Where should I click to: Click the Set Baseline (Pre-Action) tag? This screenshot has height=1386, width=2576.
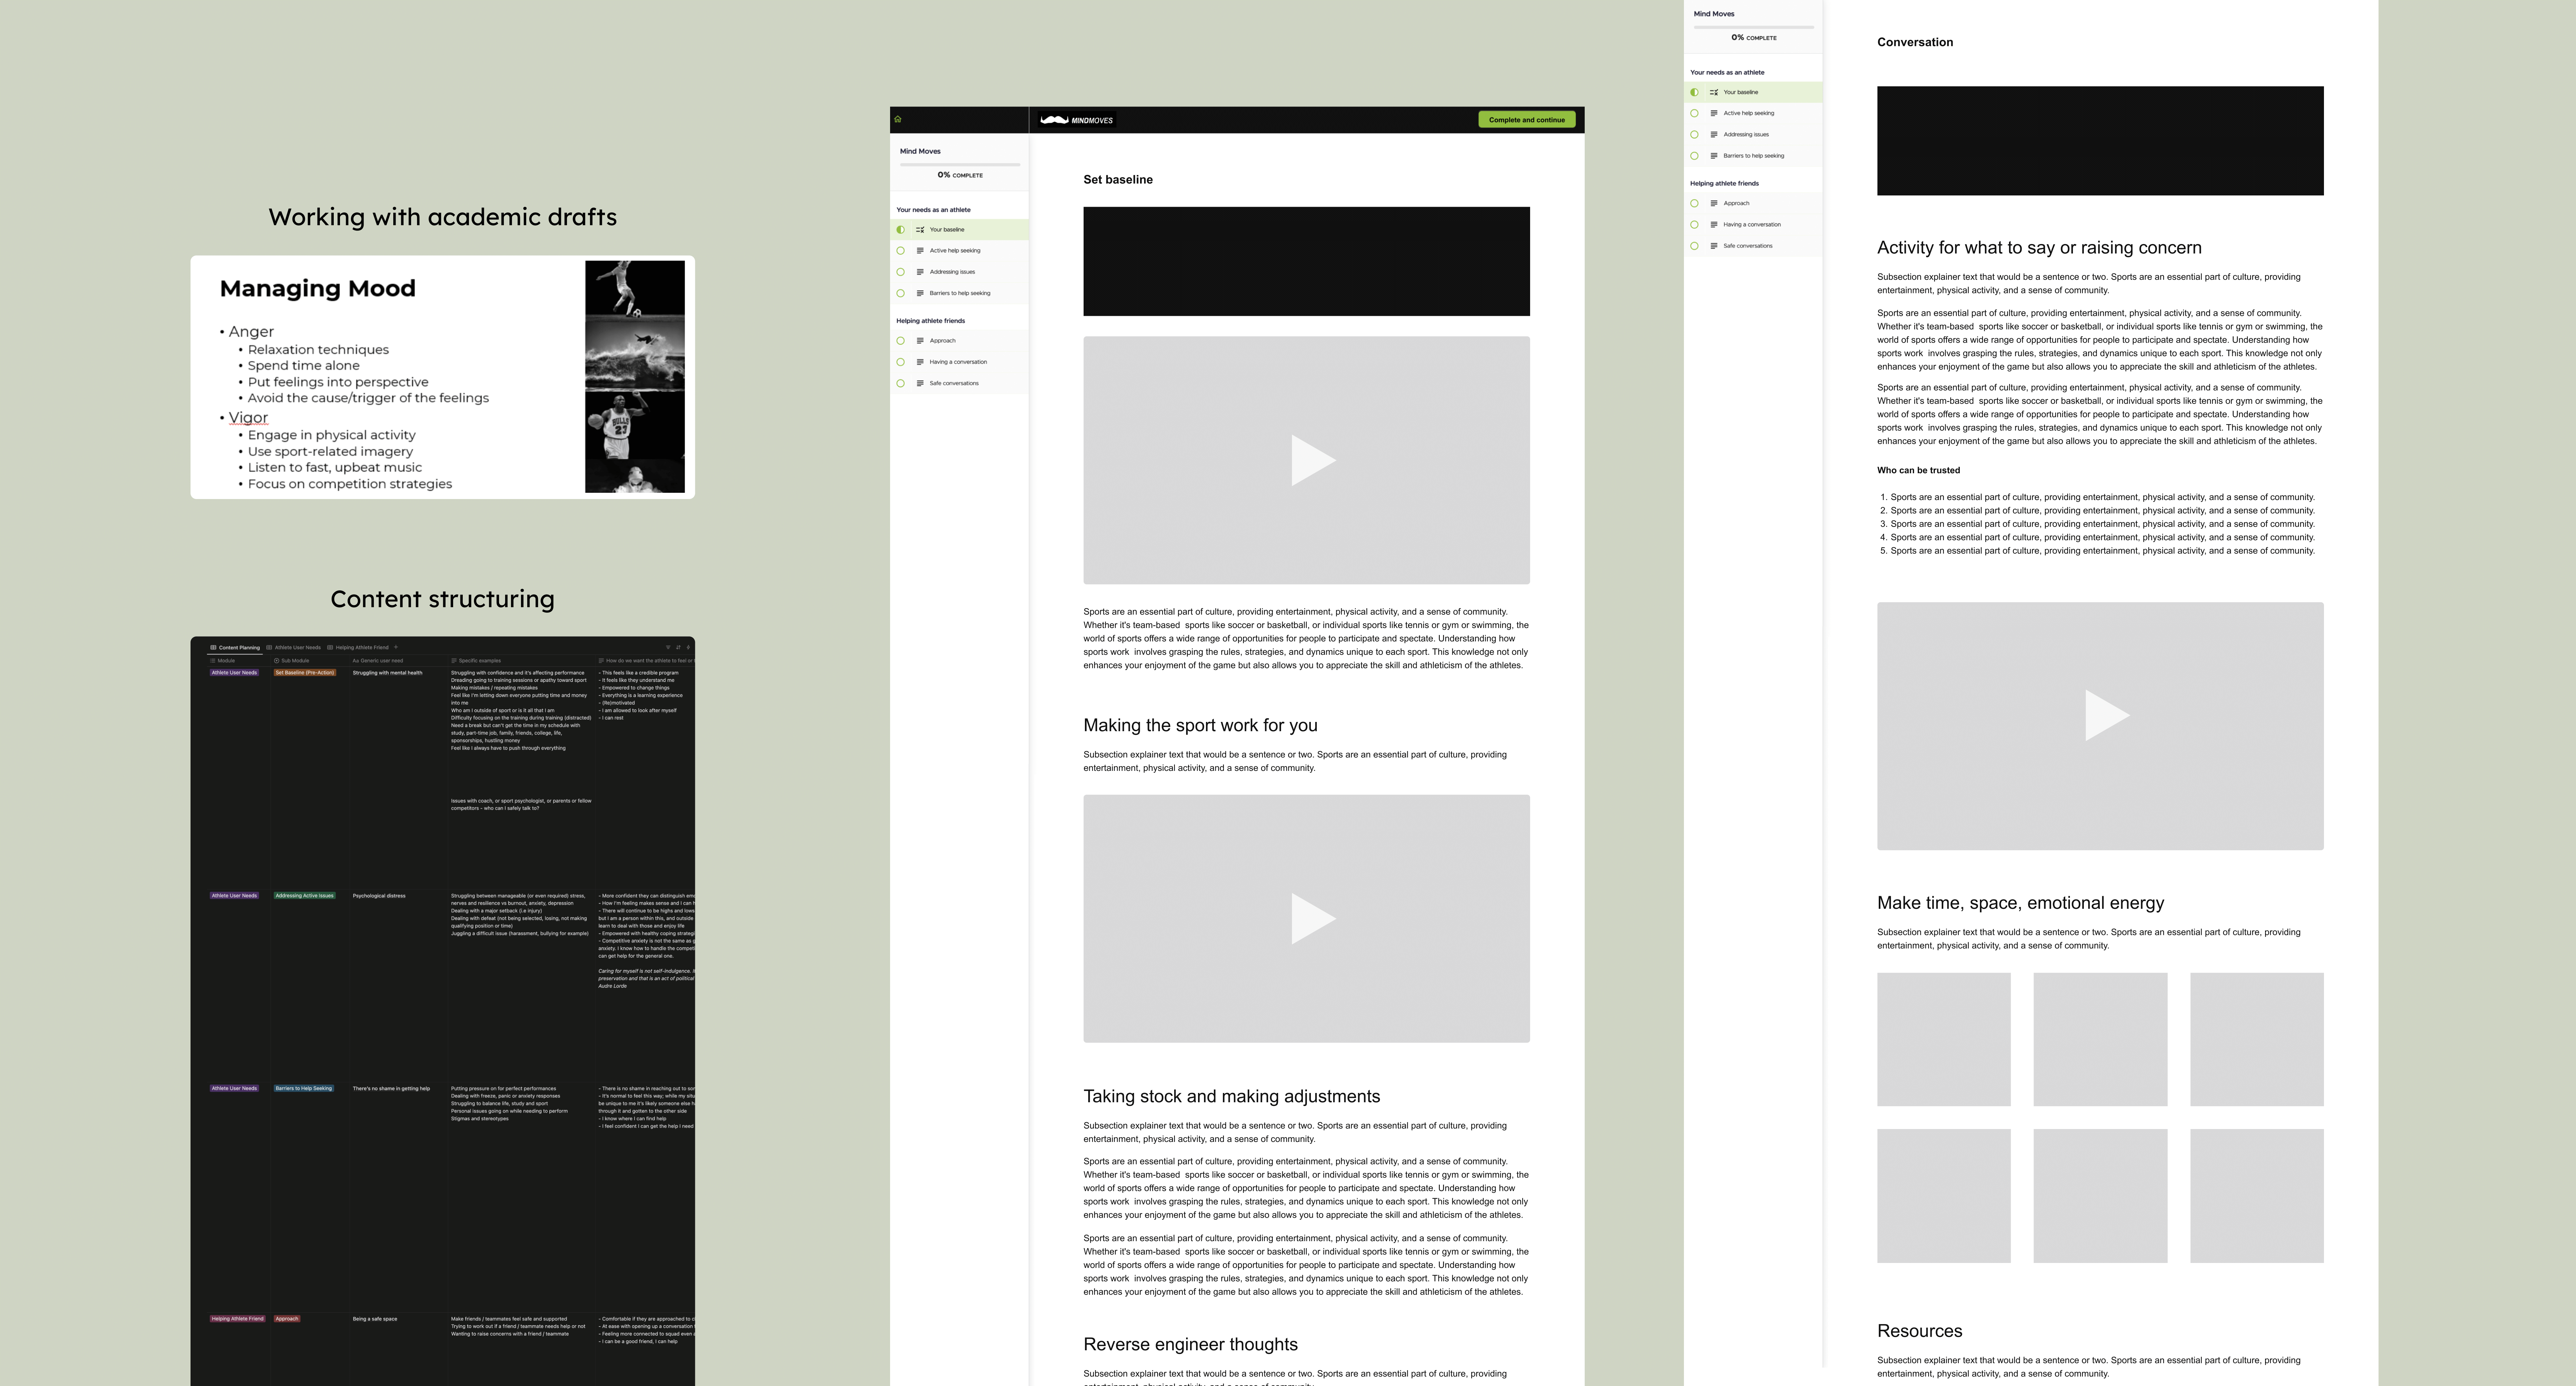[x=305, y=673]
